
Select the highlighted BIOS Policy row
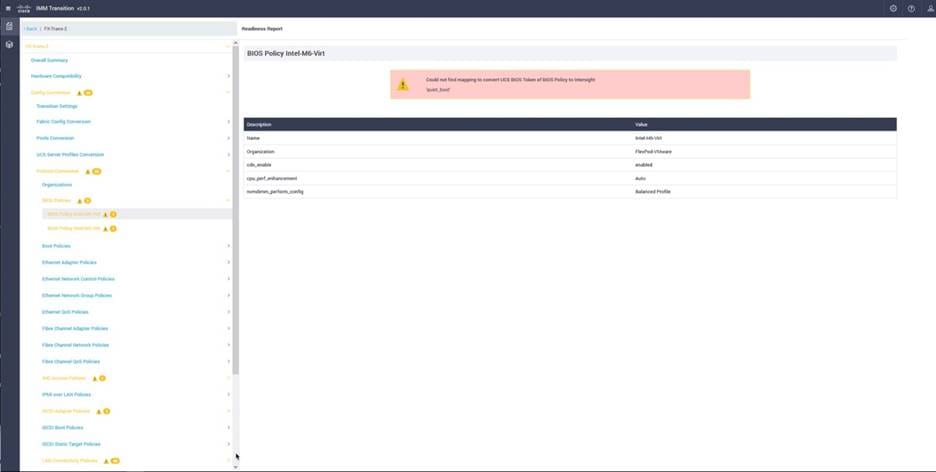click(x=137, y=214)
